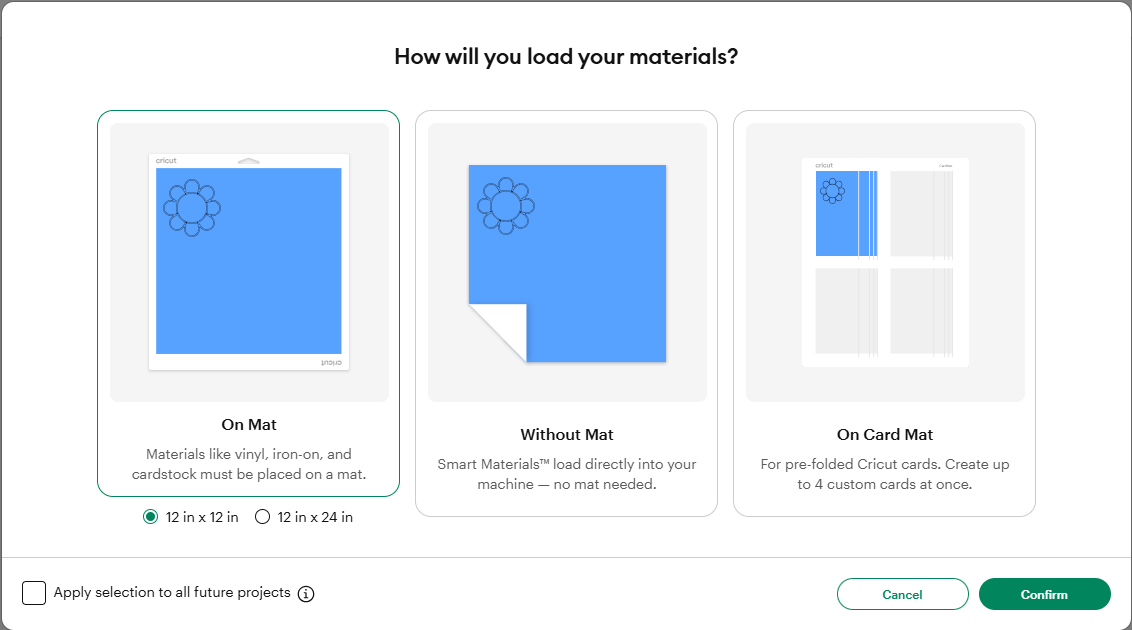Click the info icon beside Apply selection
The height and width of the screenshot is (630, 1132).
click(306, 594)
